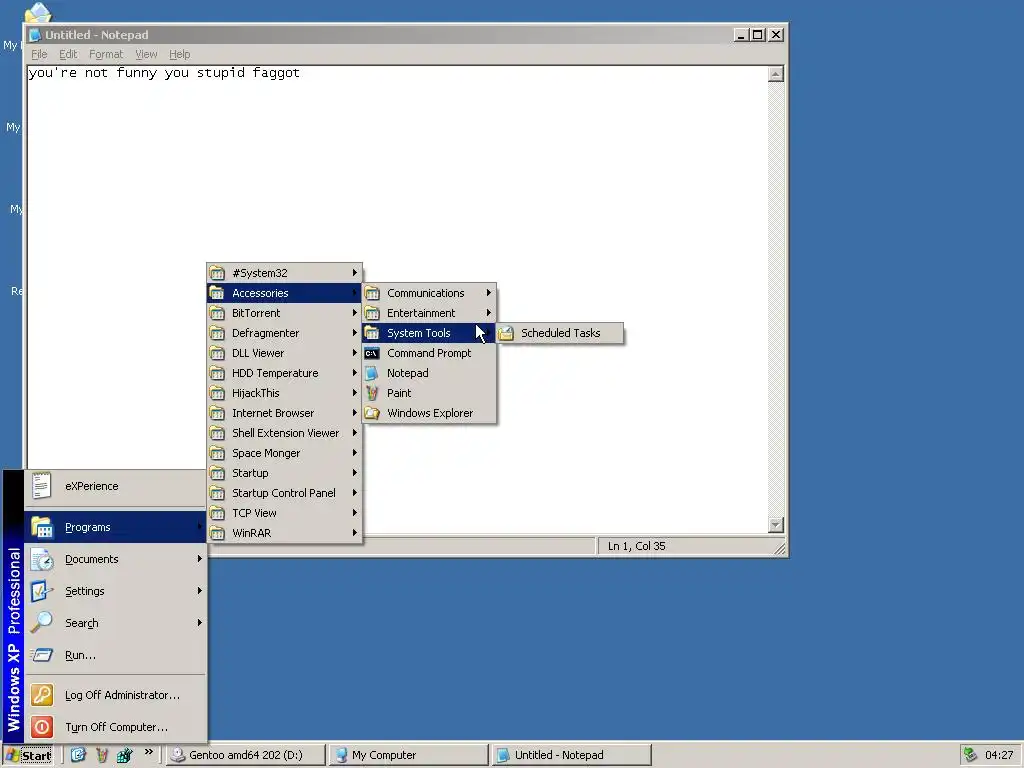The width and height of the screenshot is (1024, 768).
Task: Click the HijackThis folder icon
Action: click(x=217, y=393)
